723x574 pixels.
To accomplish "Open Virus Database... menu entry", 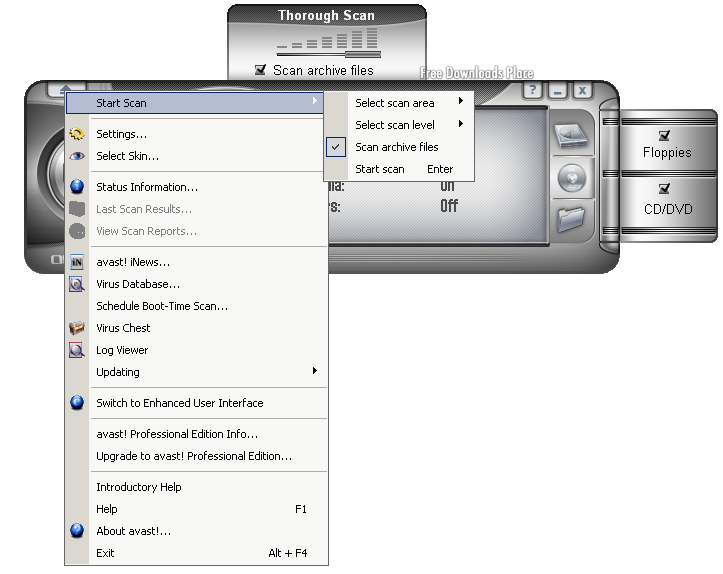I will [x=196, y=284].
